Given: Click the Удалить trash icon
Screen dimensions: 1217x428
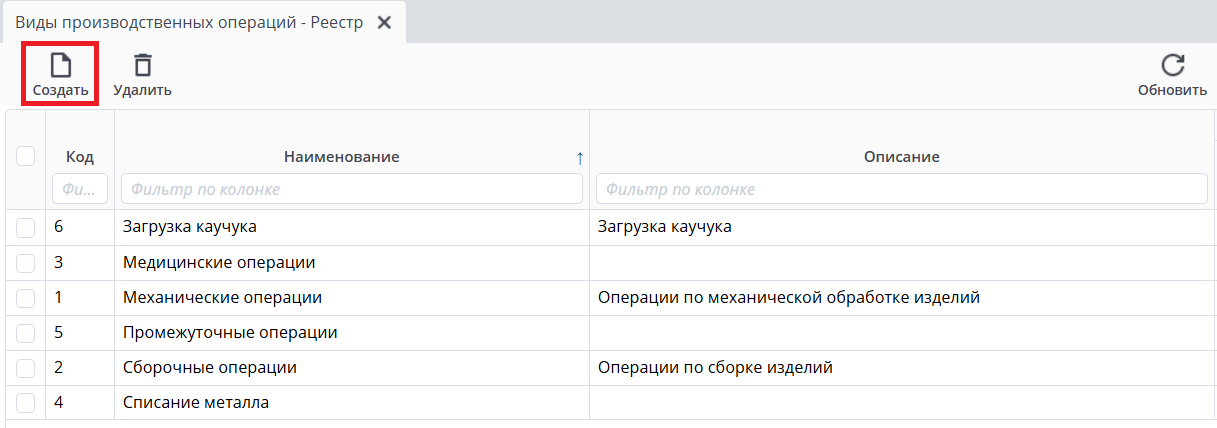Looking at the screenshot, I should [x=143, y=66].
